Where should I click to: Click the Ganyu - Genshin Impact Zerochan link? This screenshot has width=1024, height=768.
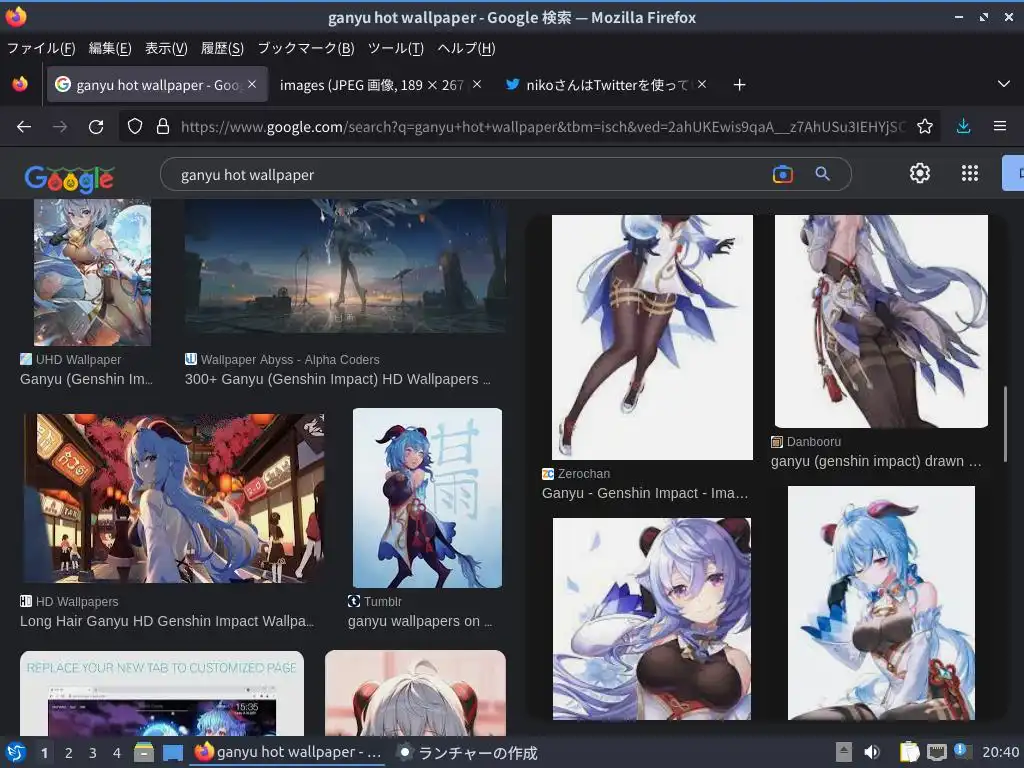tap(645, 494)
